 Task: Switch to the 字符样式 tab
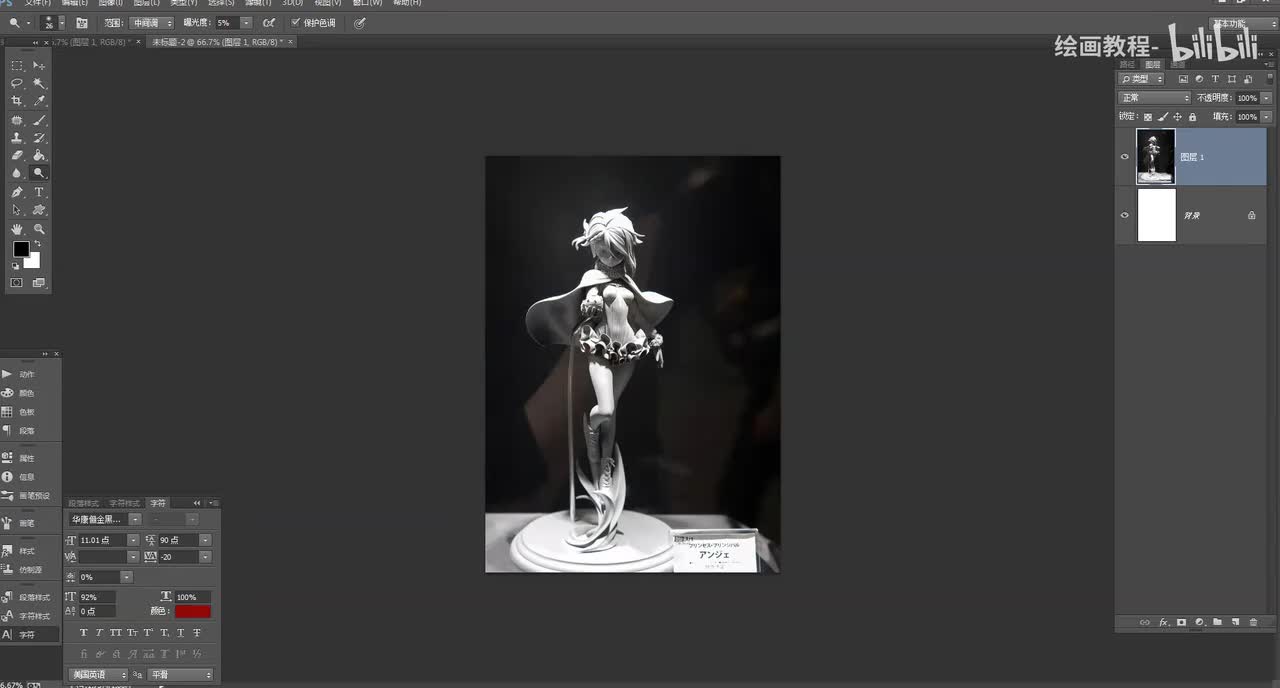tap(125, 503)
